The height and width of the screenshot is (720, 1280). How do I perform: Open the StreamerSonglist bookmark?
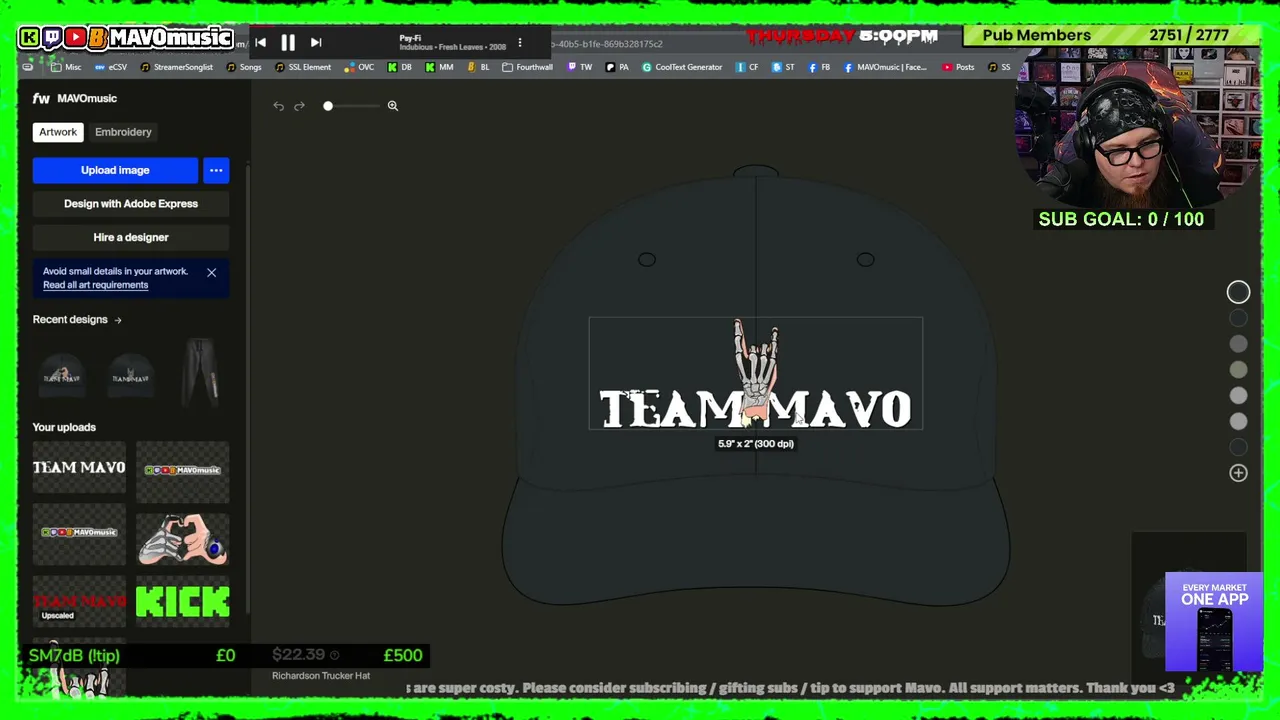176,68
